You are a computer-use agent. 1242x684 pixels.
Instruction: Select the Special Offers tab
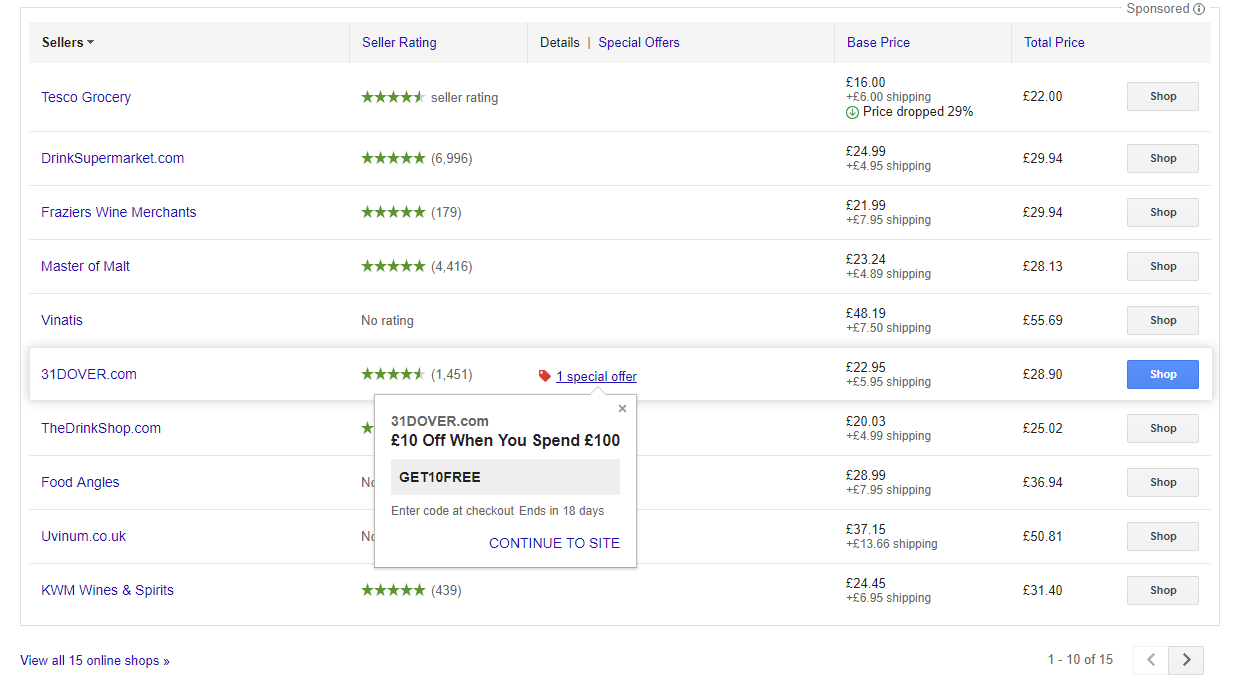[x=639, y=42]
